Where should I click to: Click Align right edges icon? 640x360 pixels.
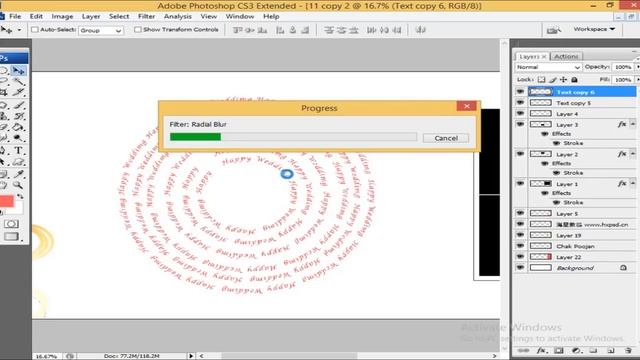(305, 30)
